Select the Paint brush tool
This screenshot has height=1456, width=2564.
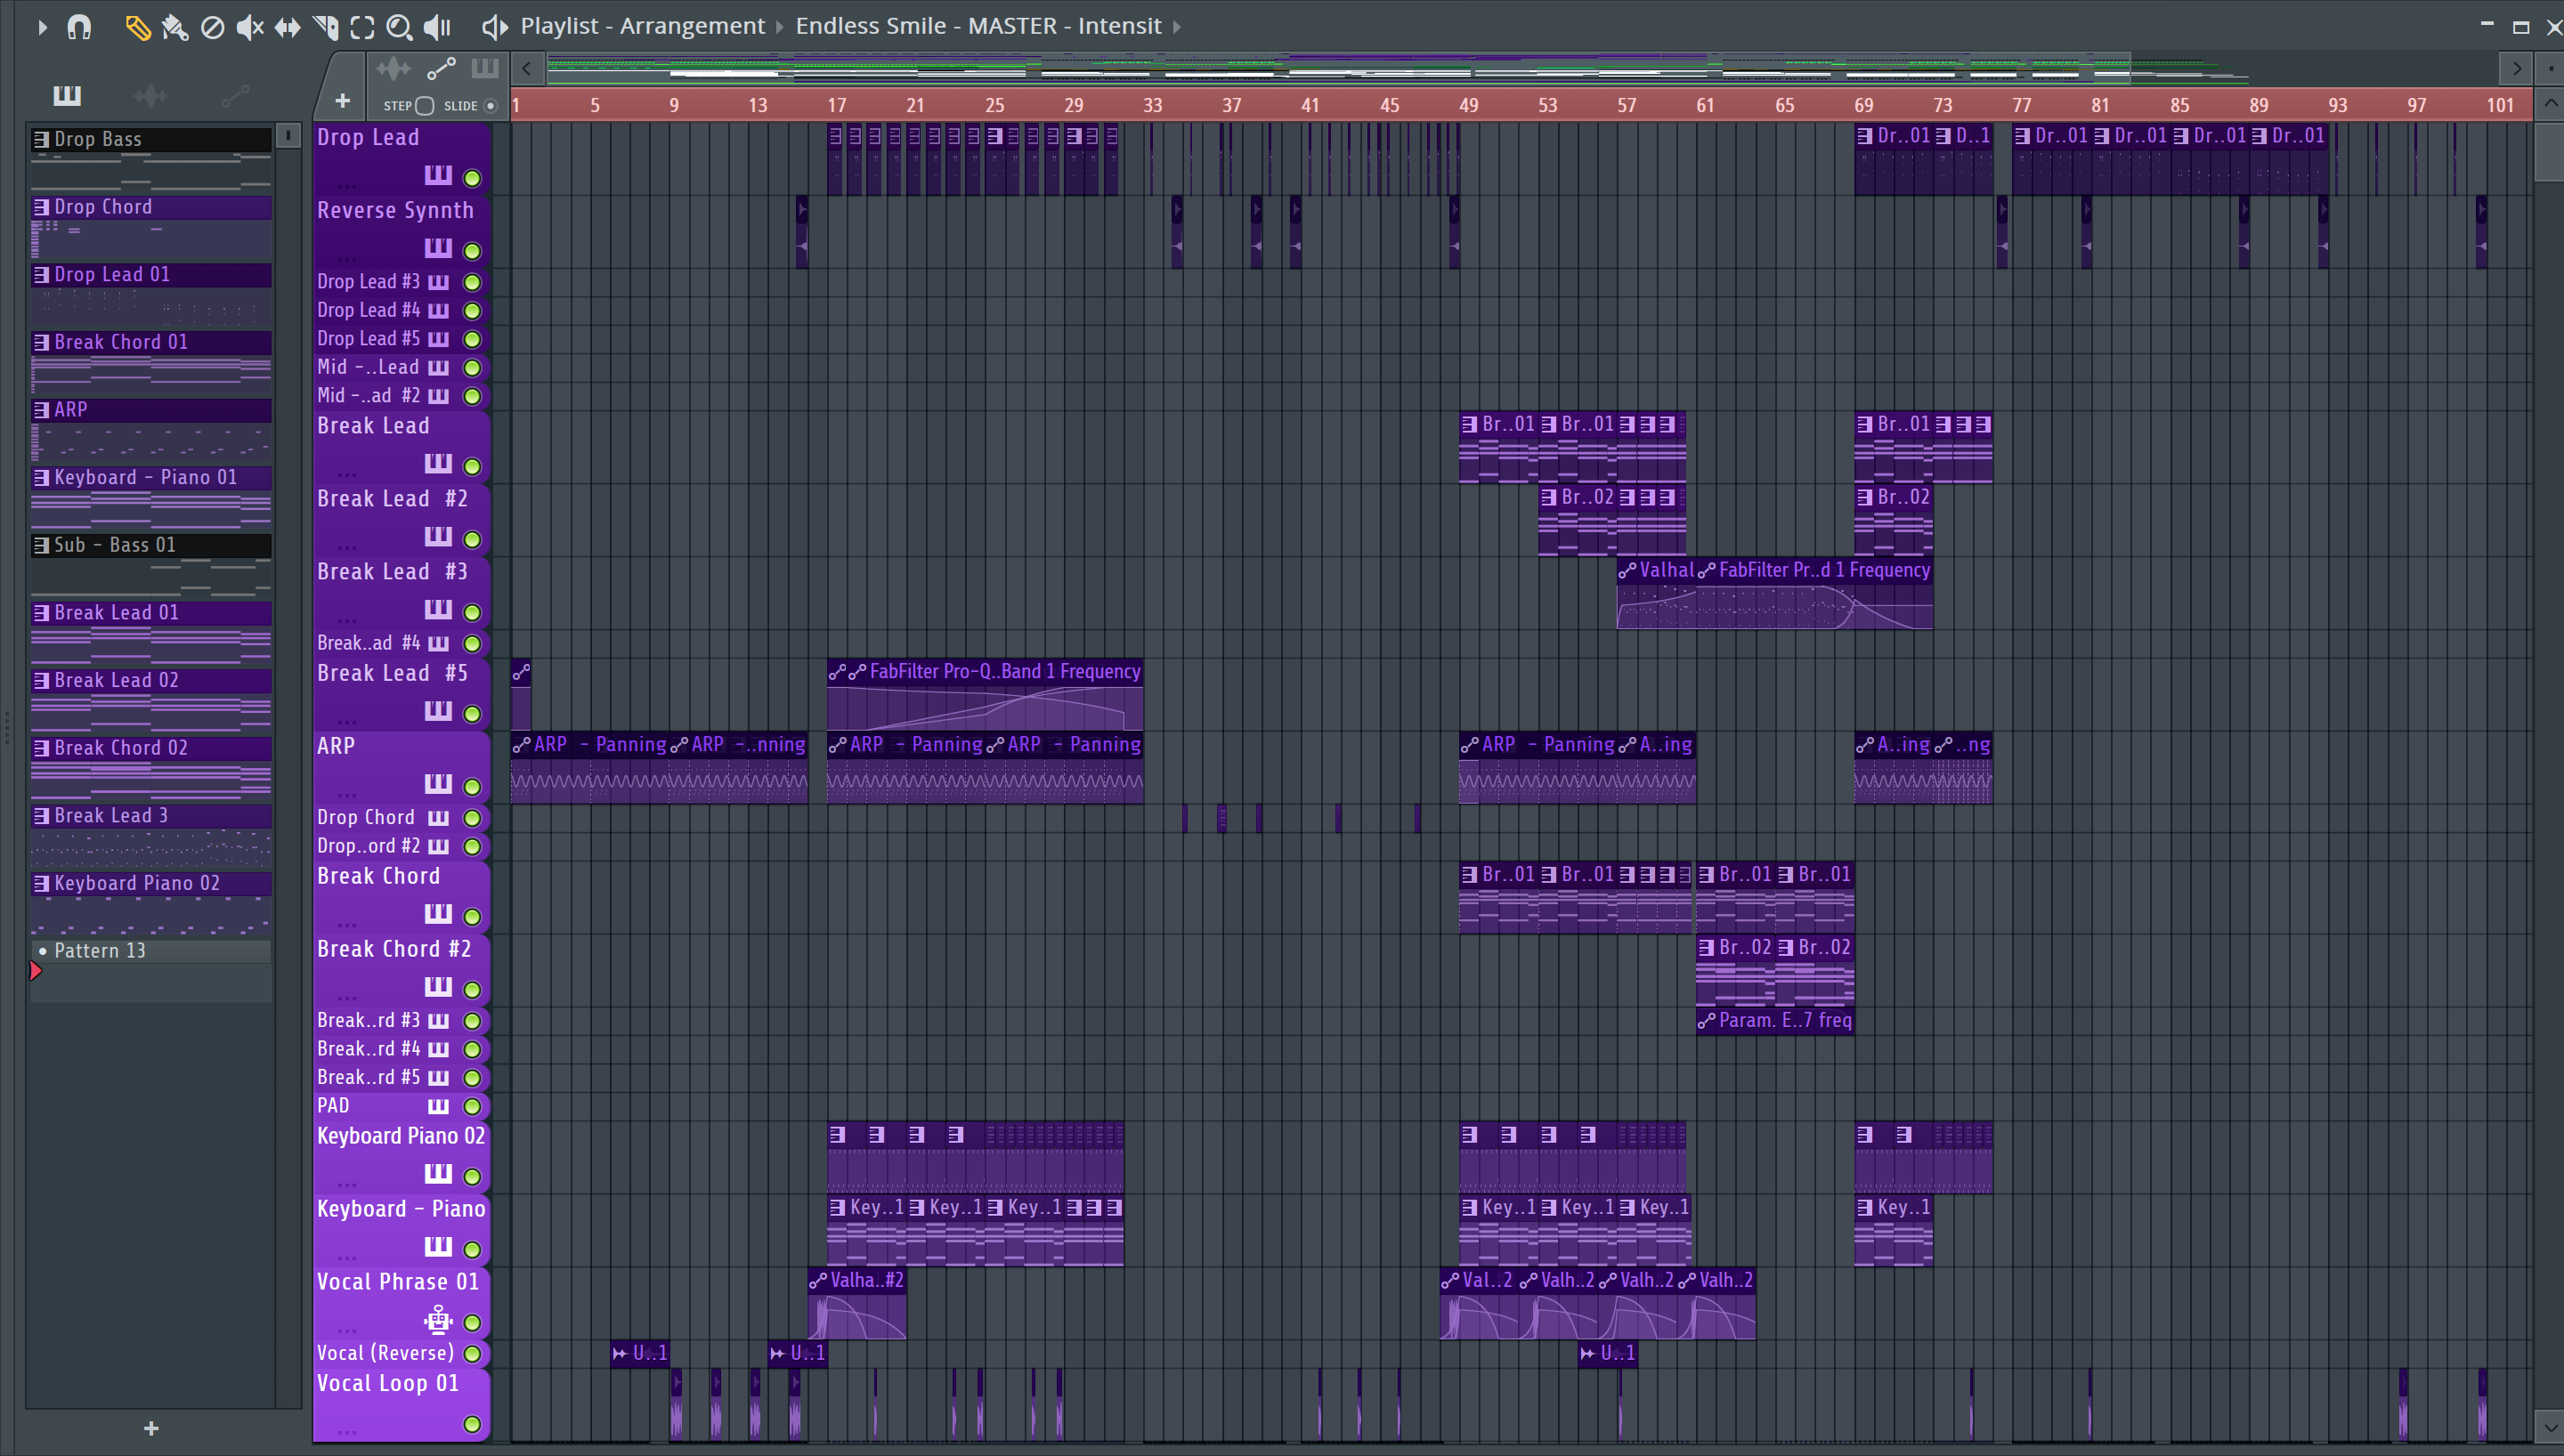[175, 27]
